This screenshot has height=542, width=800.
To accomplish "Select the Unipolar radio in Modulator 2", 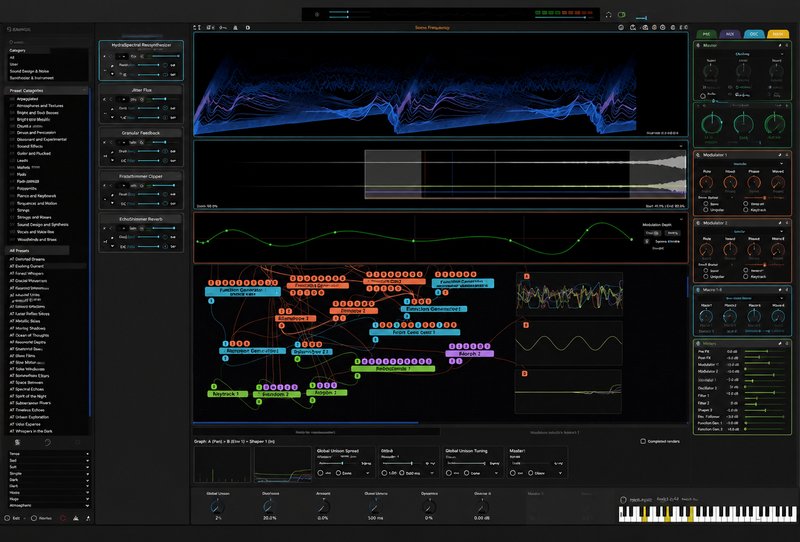I will point(706,277).
